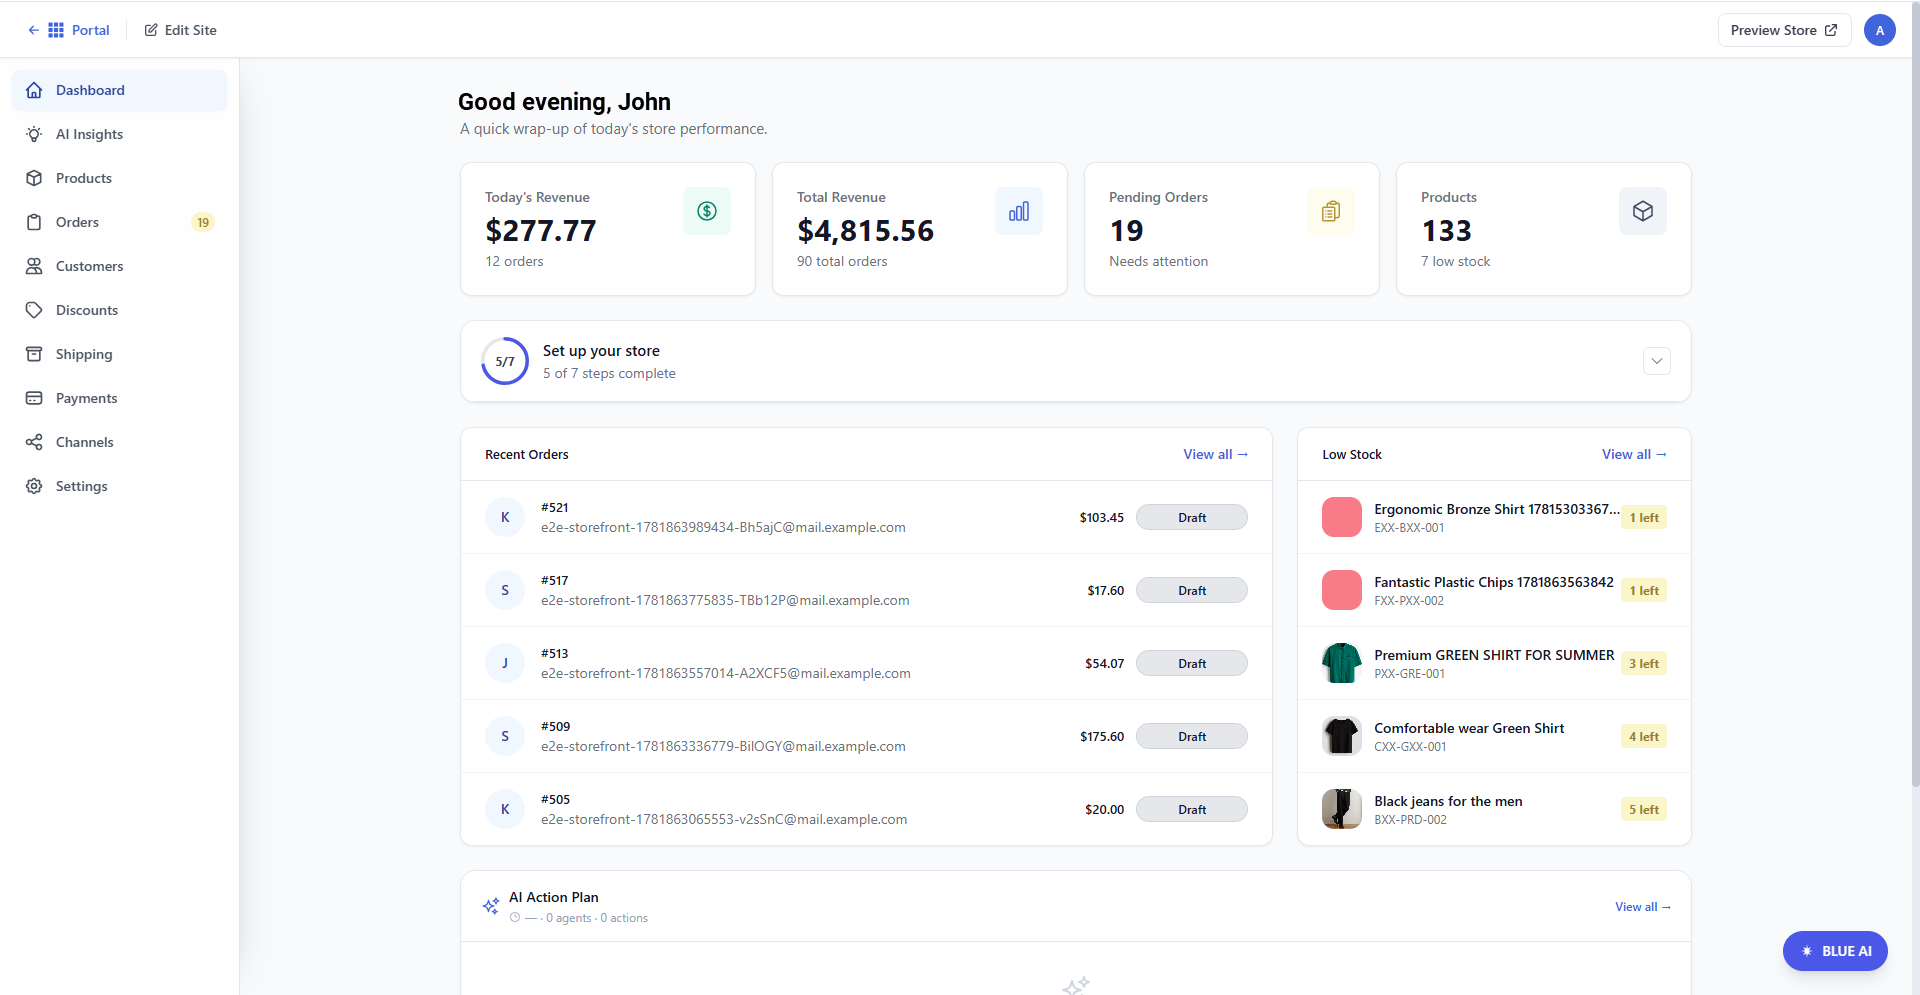This screenshot has height=995, width=1920.
Task: Click the Edit Site pencil icon
Action: (x=151, y=30)
